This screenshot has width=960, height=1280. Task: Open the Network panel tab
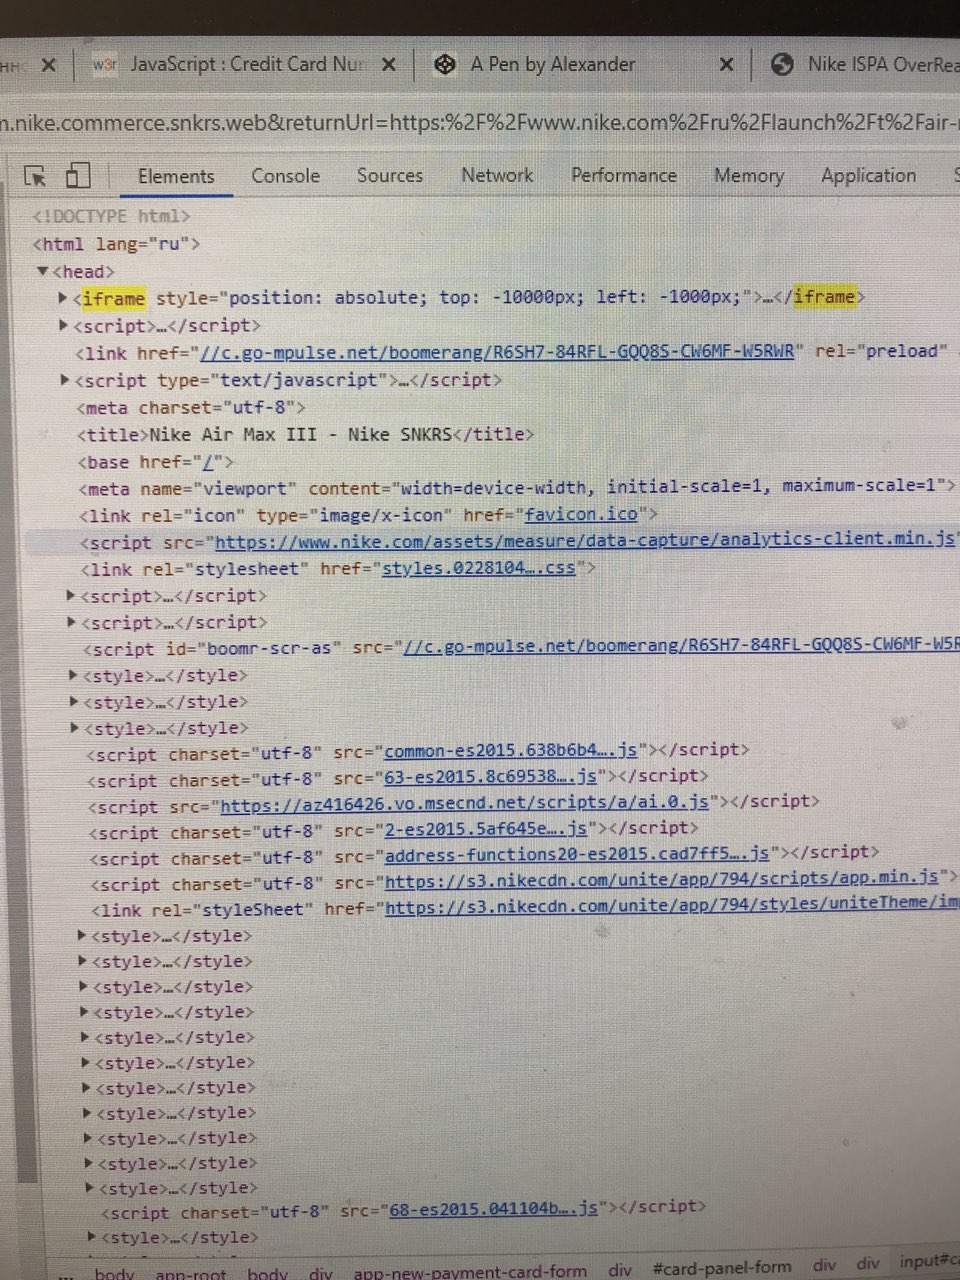497,175
